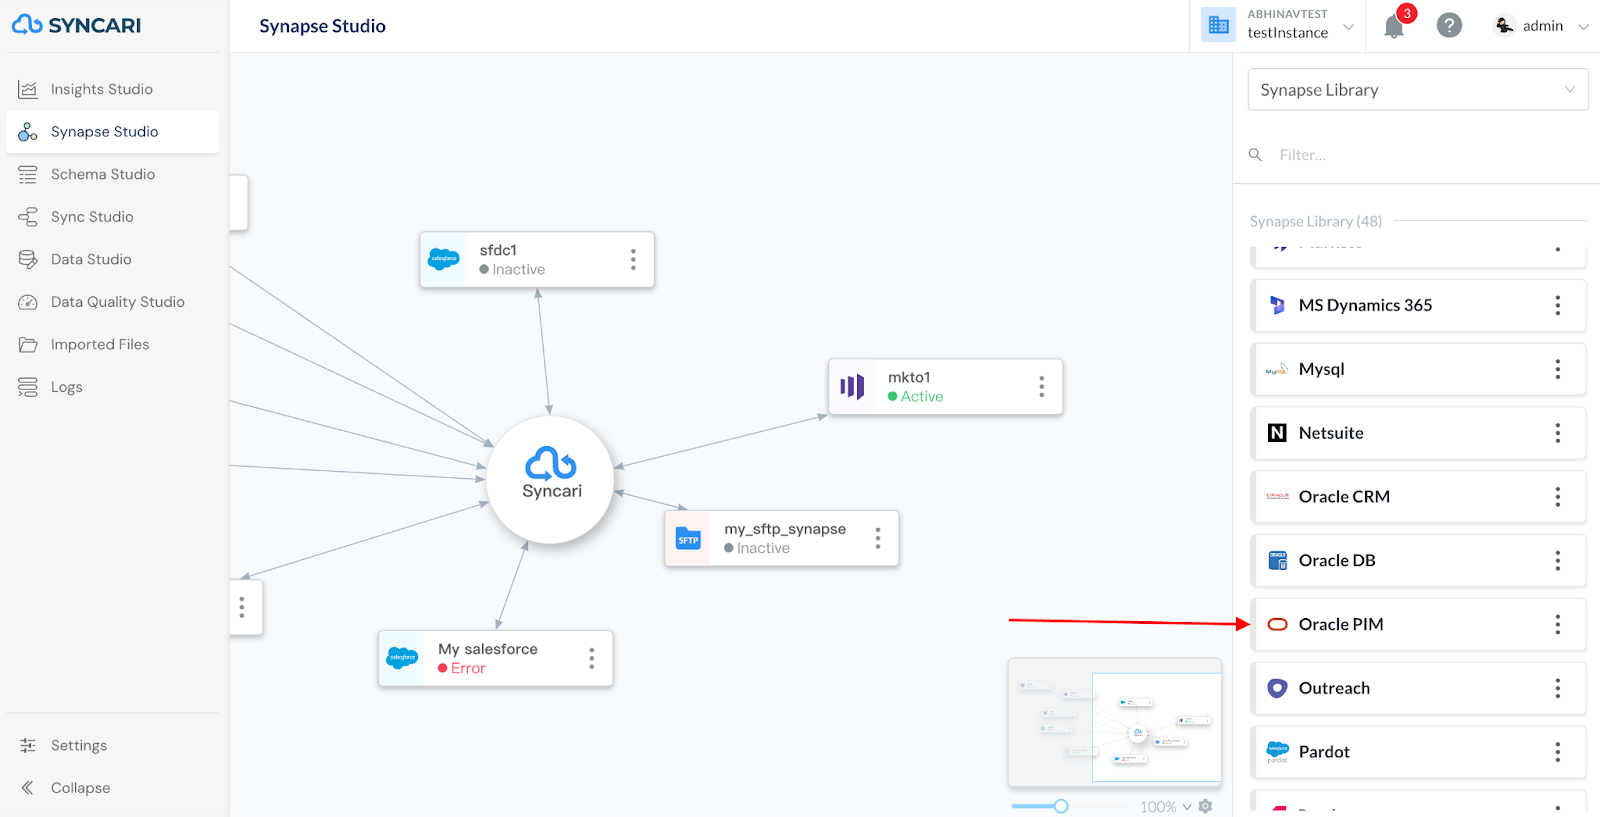Click the mkto1 Active status text
The image size is (1600, 817).
[922, 397]
